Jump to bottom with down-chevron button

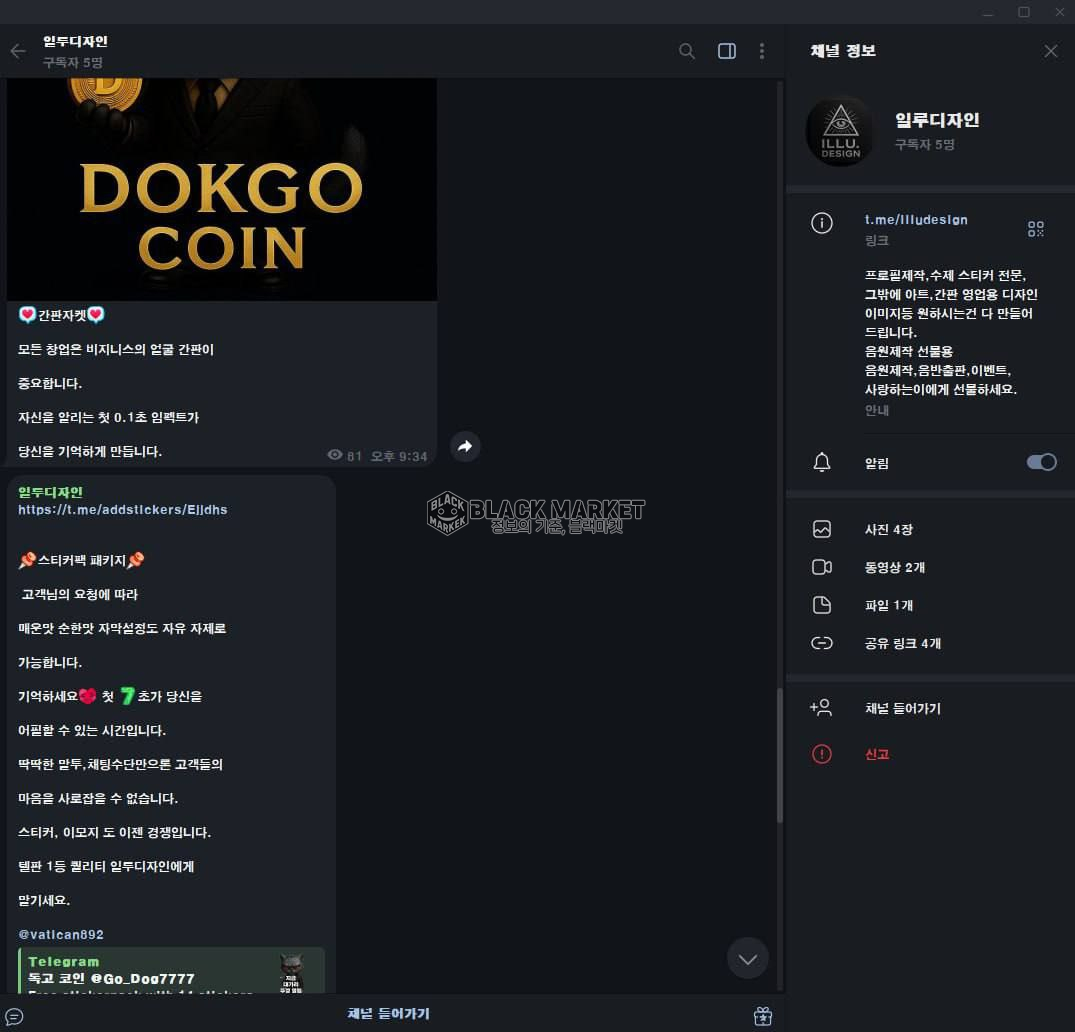[747, 958]
